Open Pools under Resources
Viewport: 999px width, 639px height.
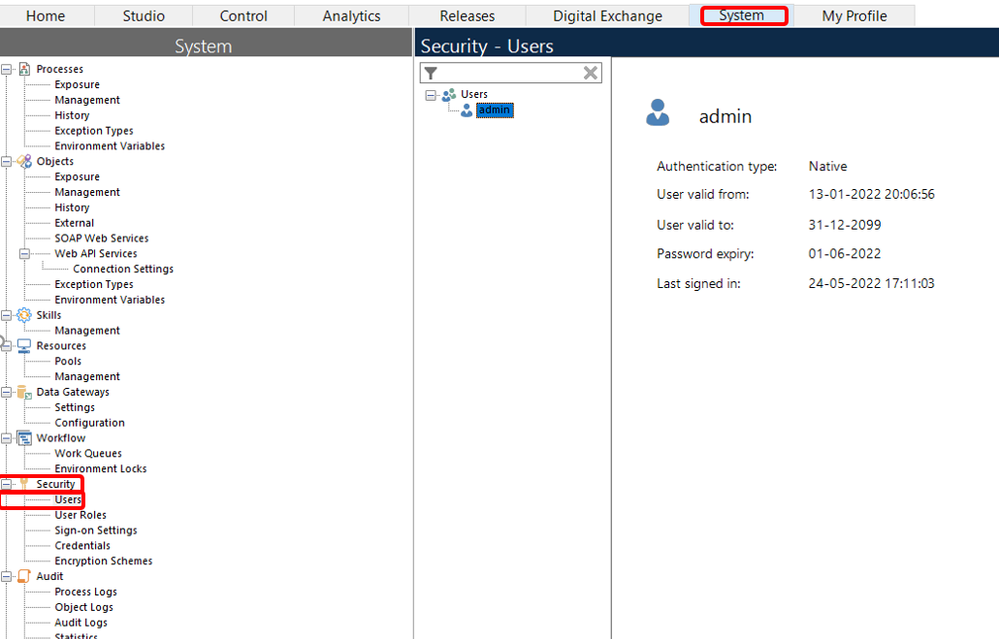coord(68,361)
